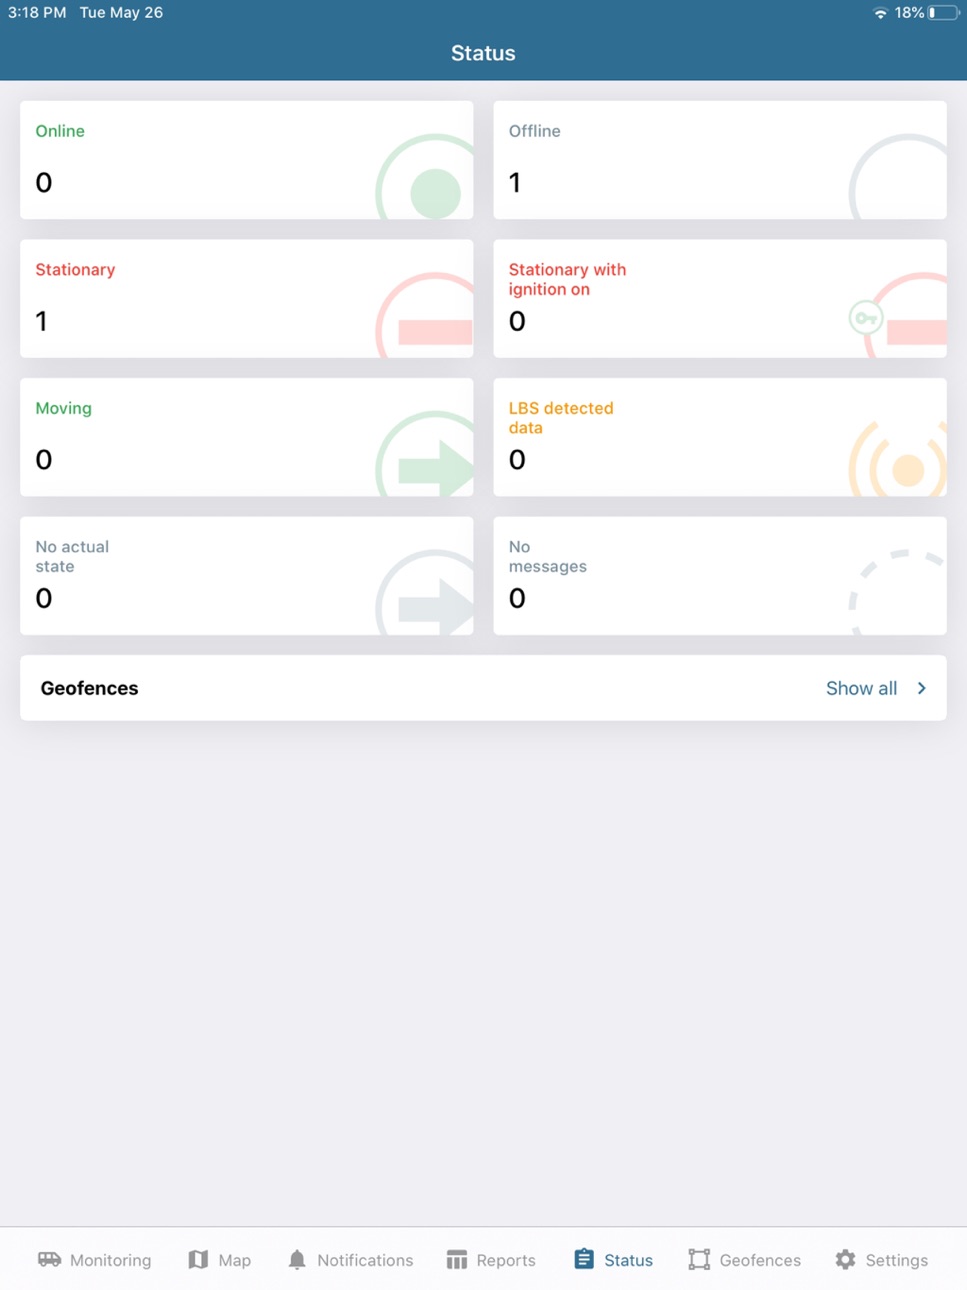967x1290 pixels.
Task: Expand Geofences with the chevron arrow
Action: [921, 688]
